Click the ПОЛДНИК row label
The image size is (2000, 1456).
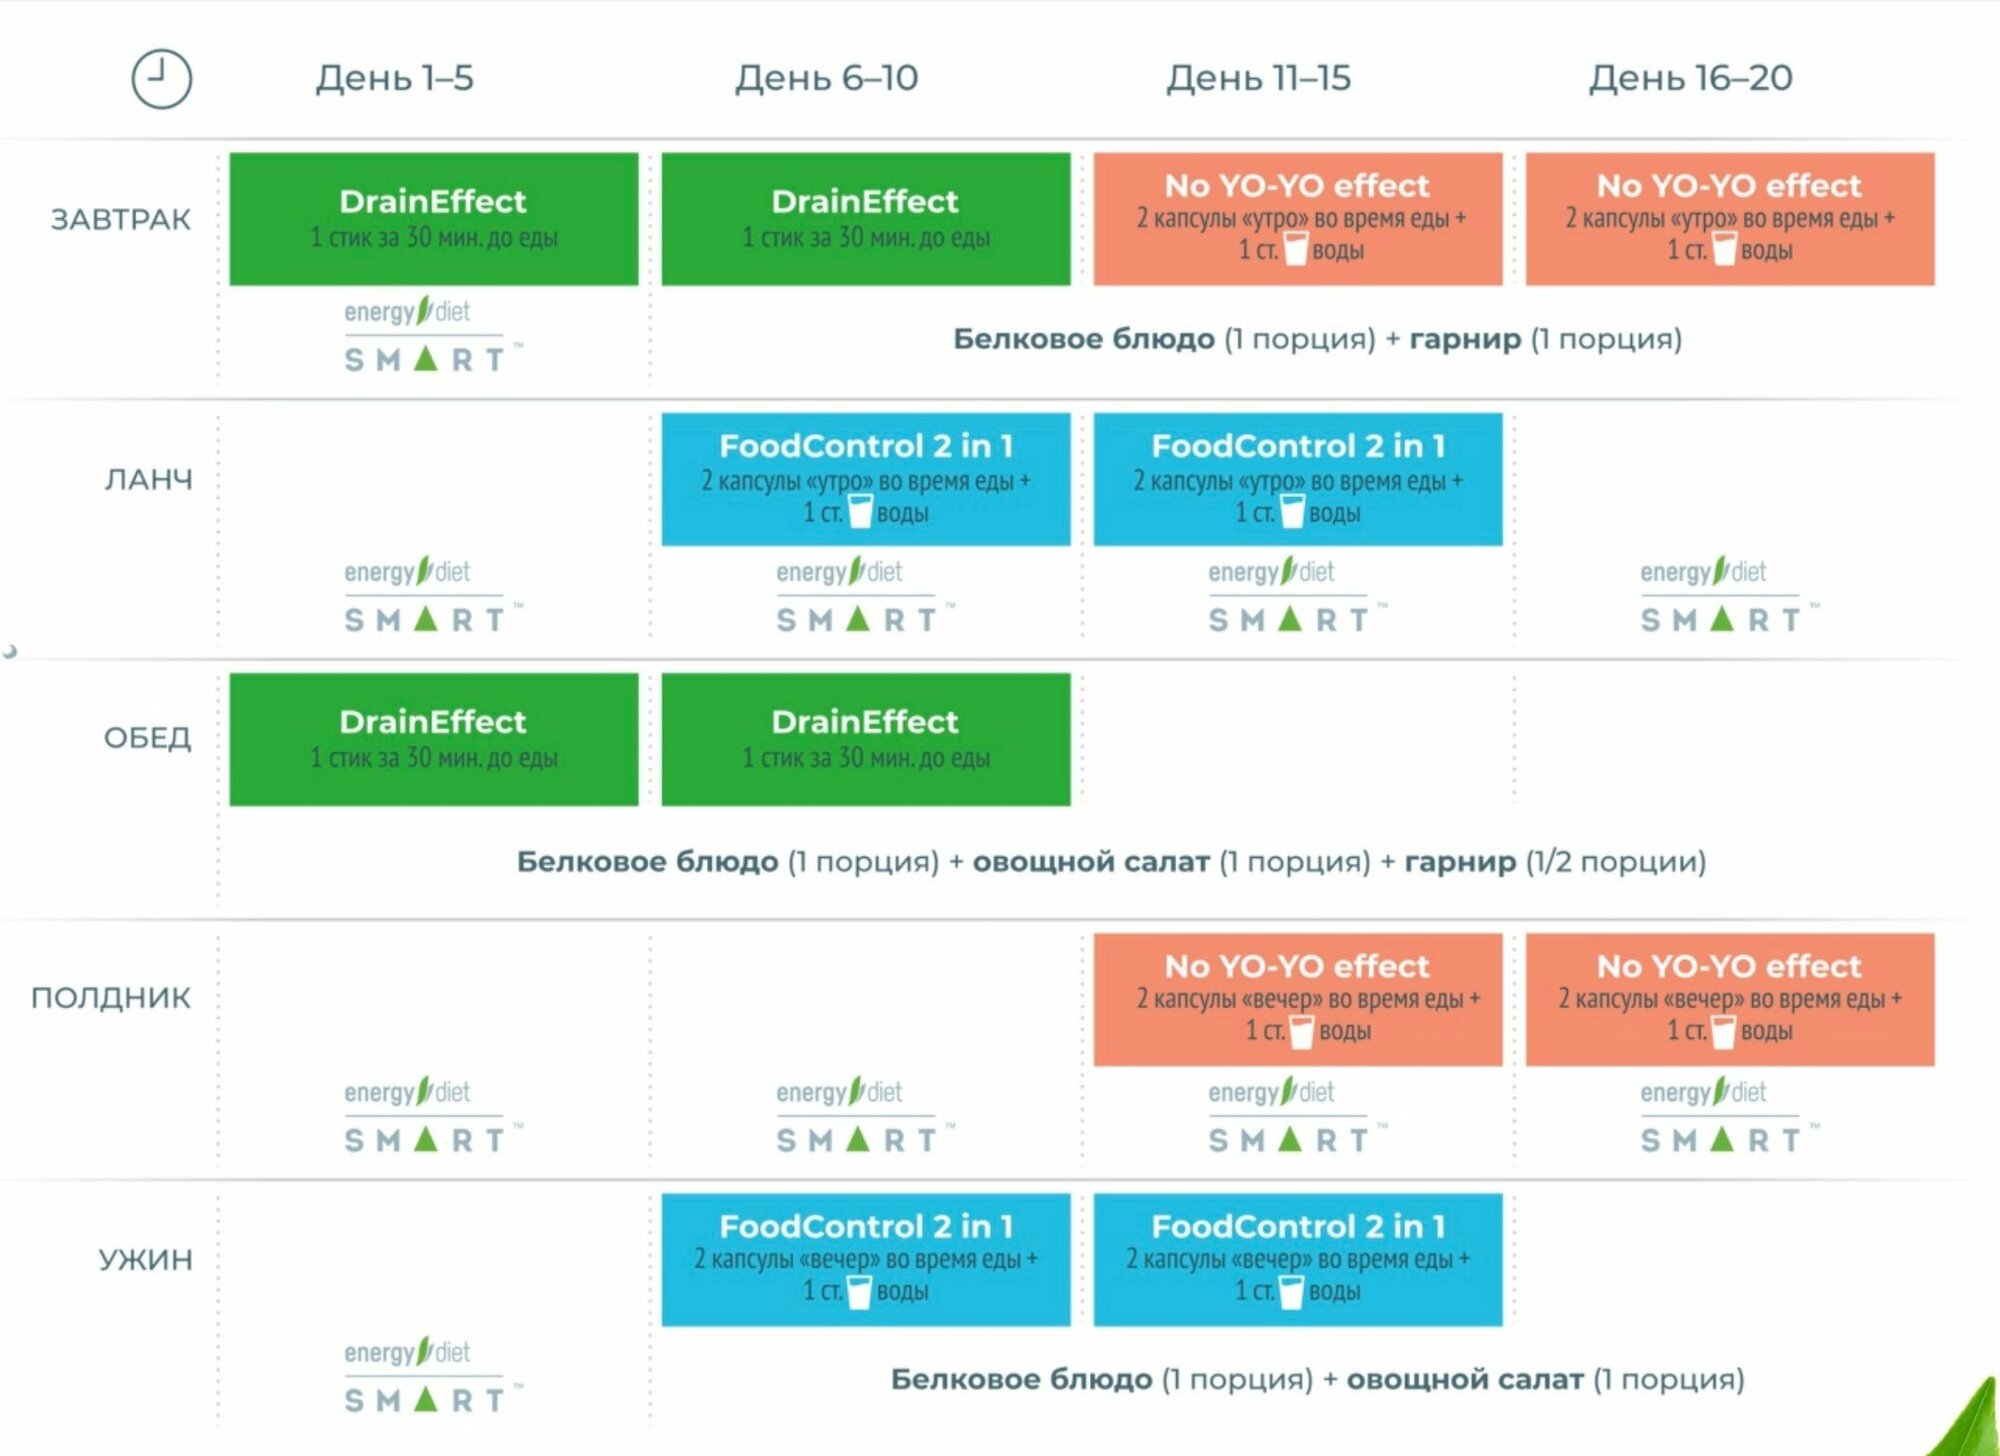(x=111, y=997)
